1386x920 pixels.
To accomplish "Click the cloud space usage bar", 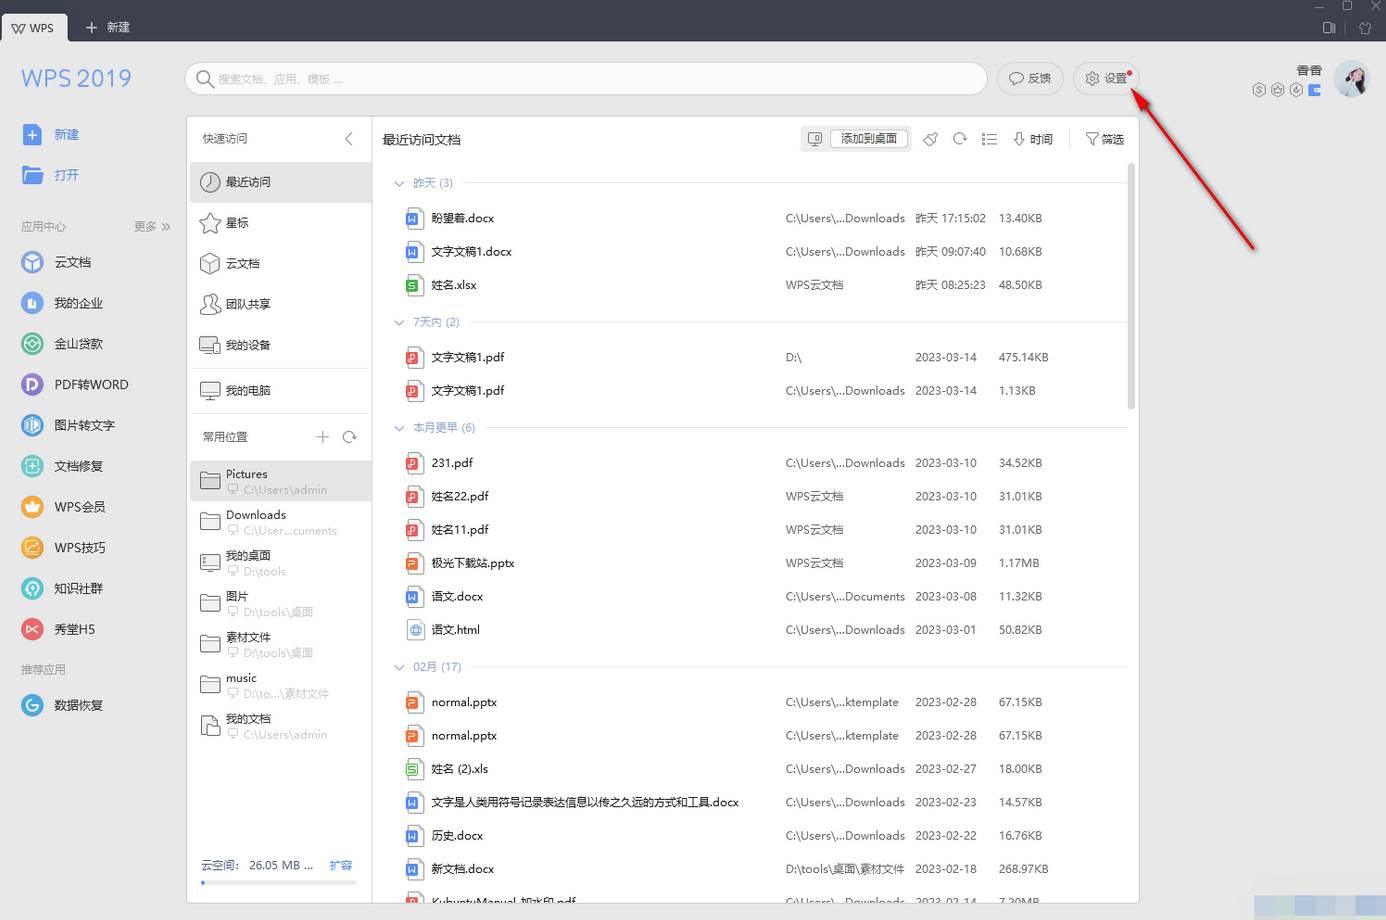I will pos(278,883).
